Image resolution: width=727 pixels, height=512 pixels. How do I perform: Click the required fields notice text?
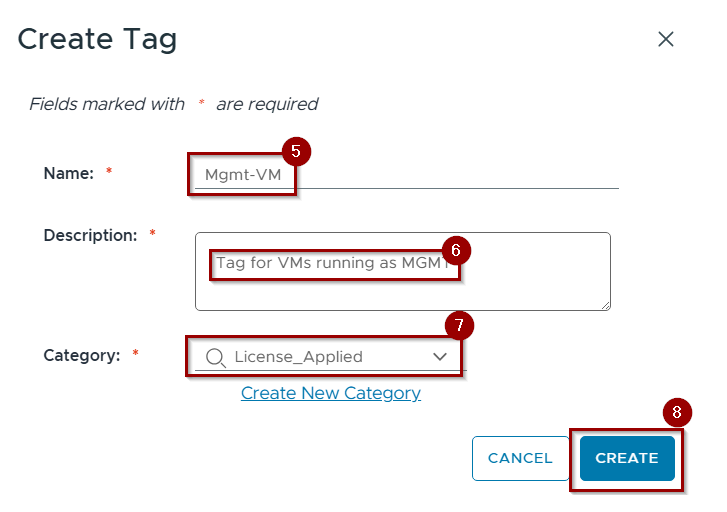pos(173,104)
